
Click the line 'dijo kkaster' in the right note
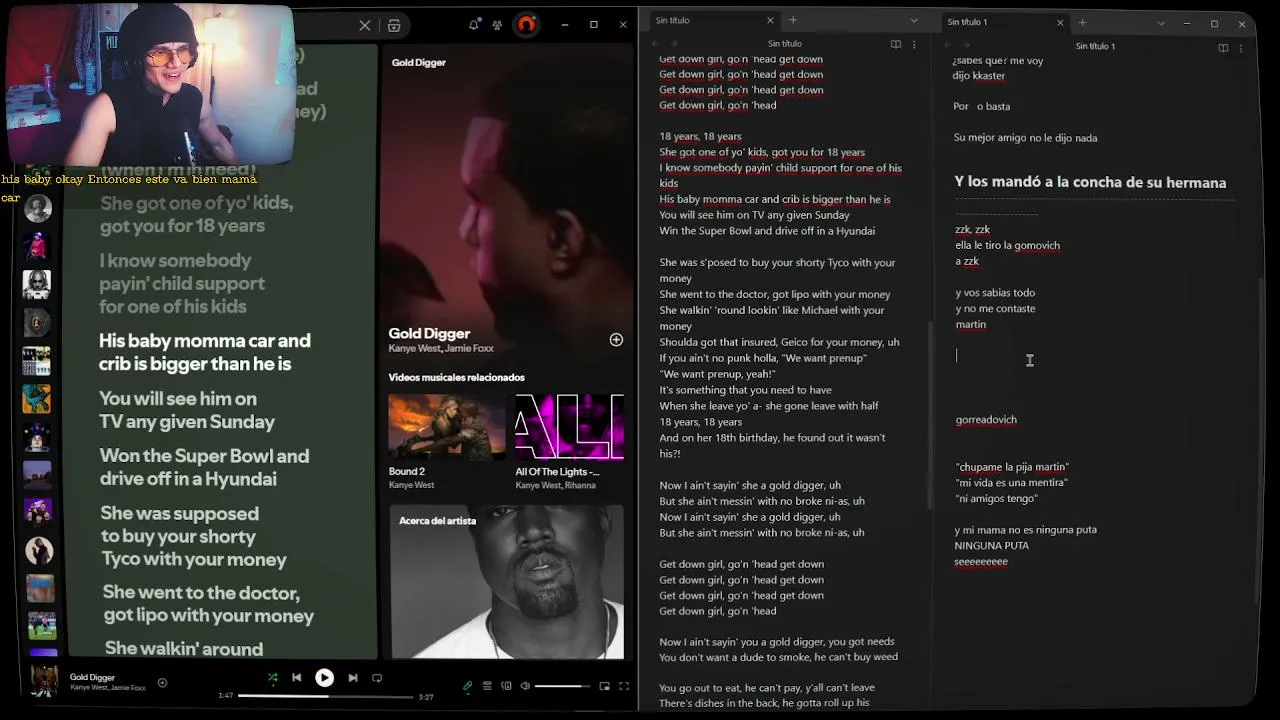pyautogui.click(x=979, y=76)
